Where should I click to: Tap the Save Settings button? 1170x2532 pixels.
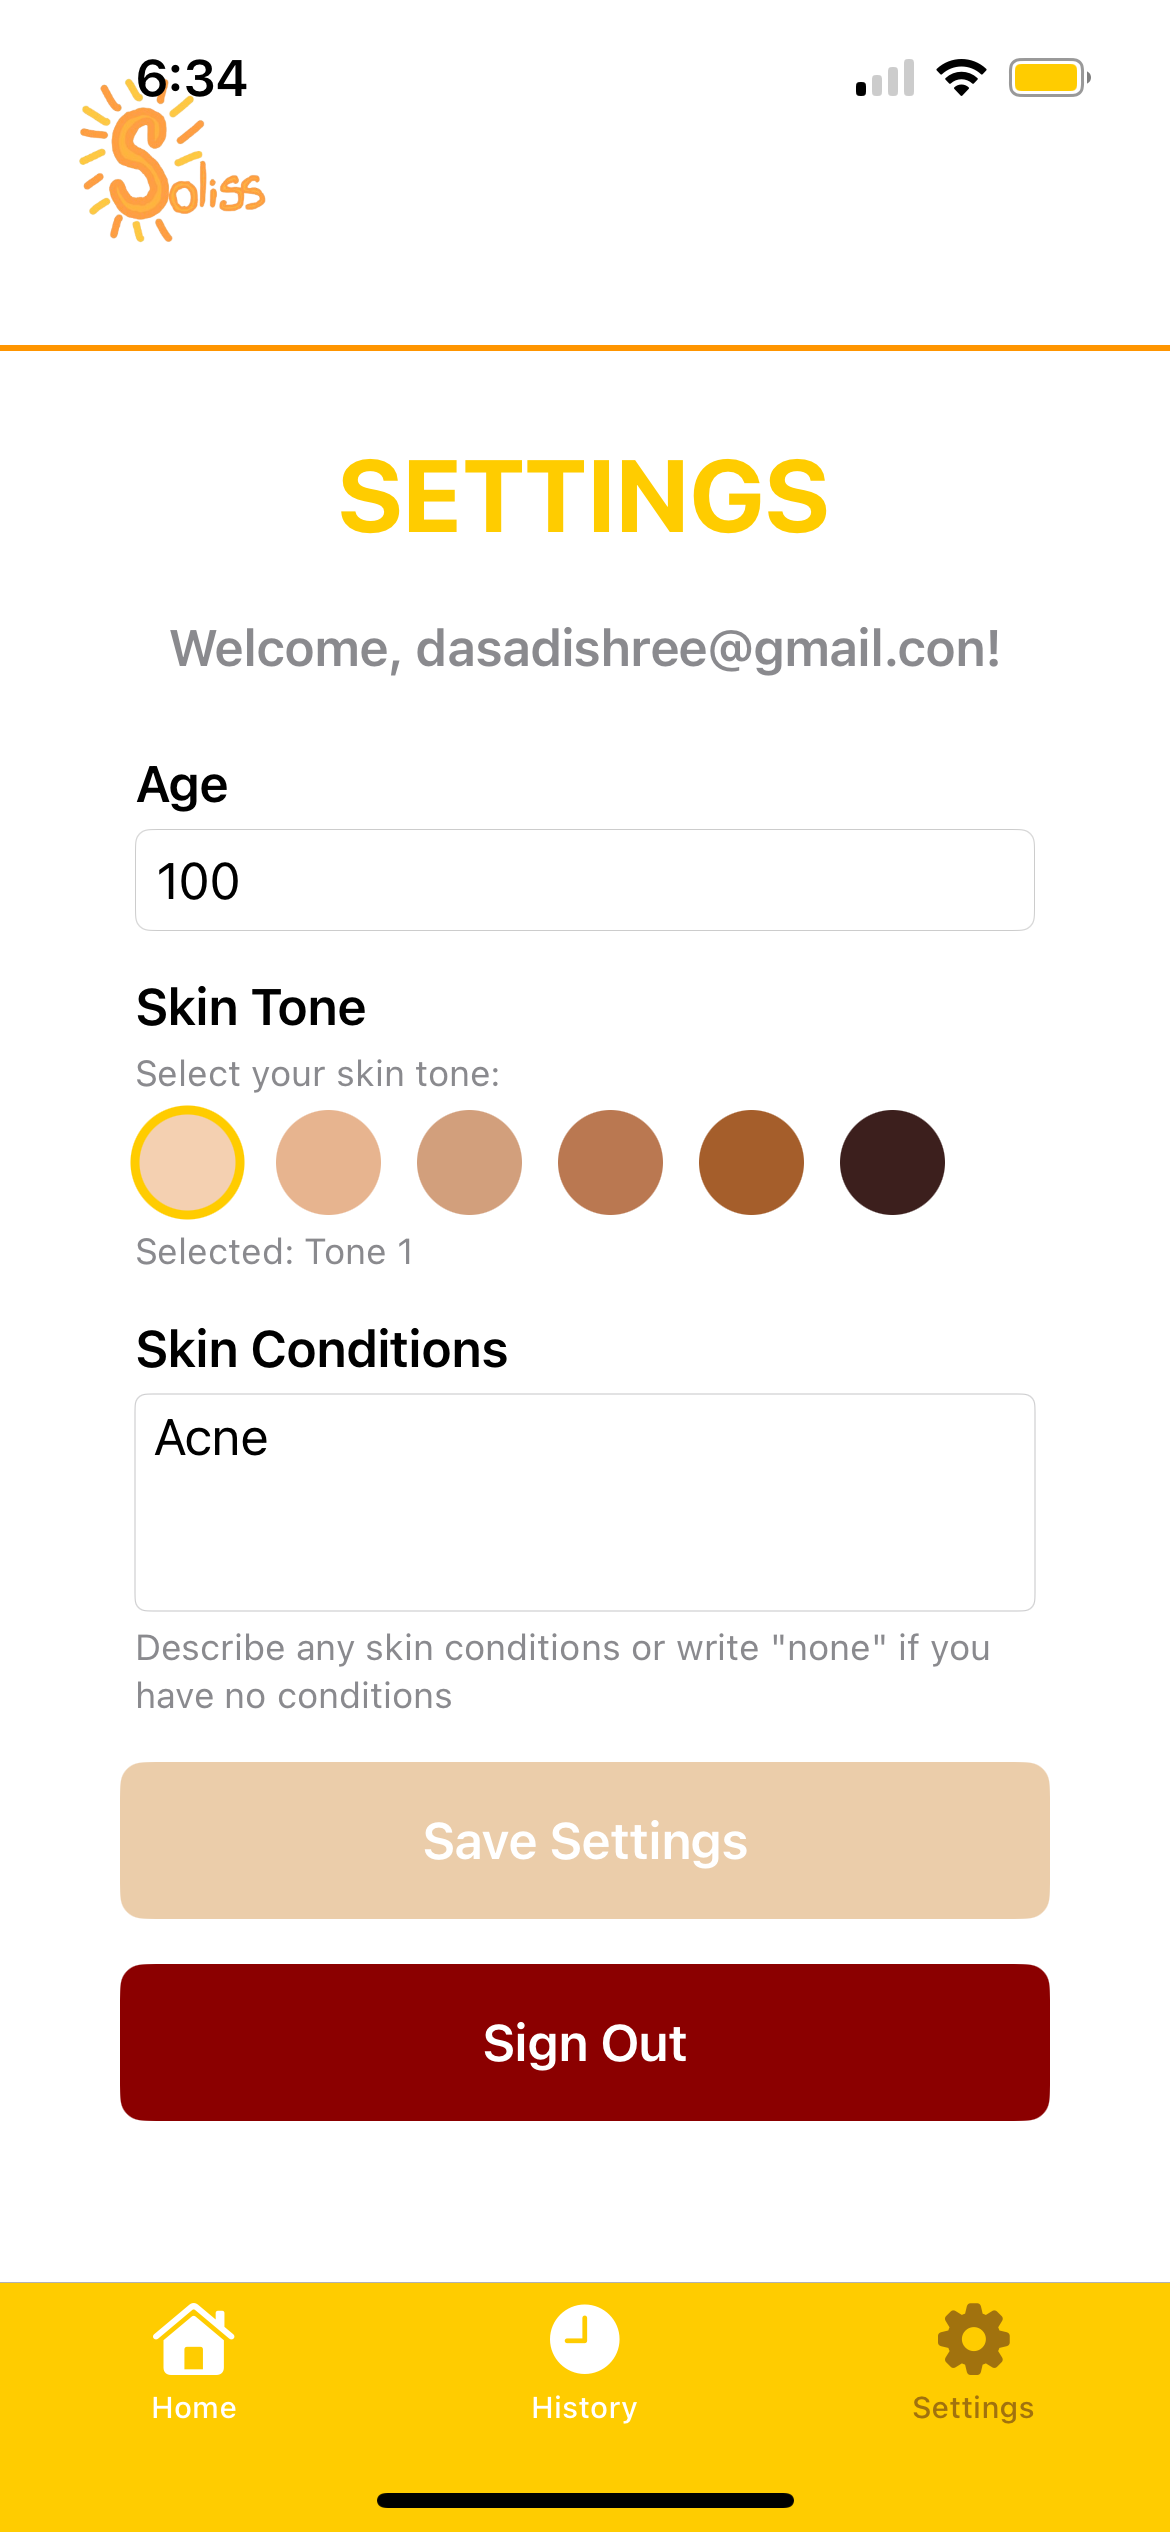click(x=585, y=1840)
